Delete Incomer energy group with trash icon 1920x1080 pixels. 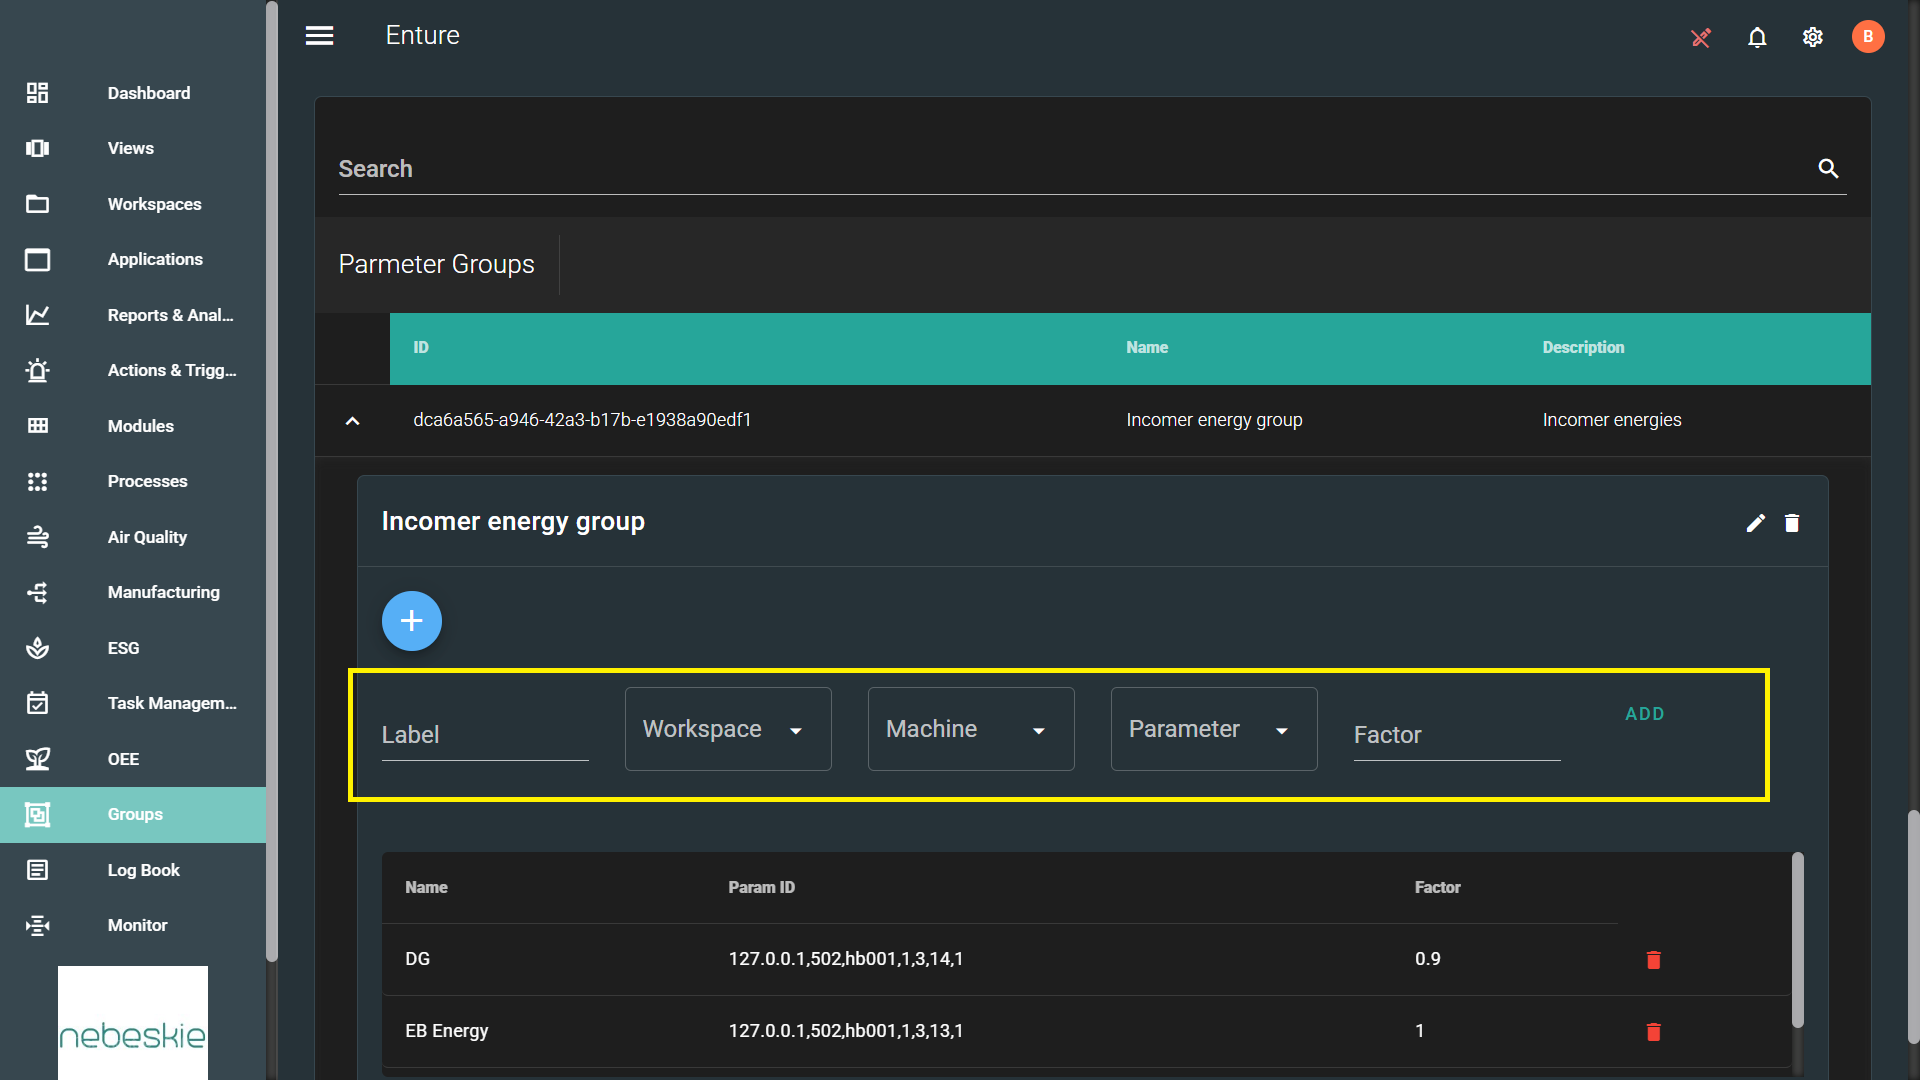1792,523
